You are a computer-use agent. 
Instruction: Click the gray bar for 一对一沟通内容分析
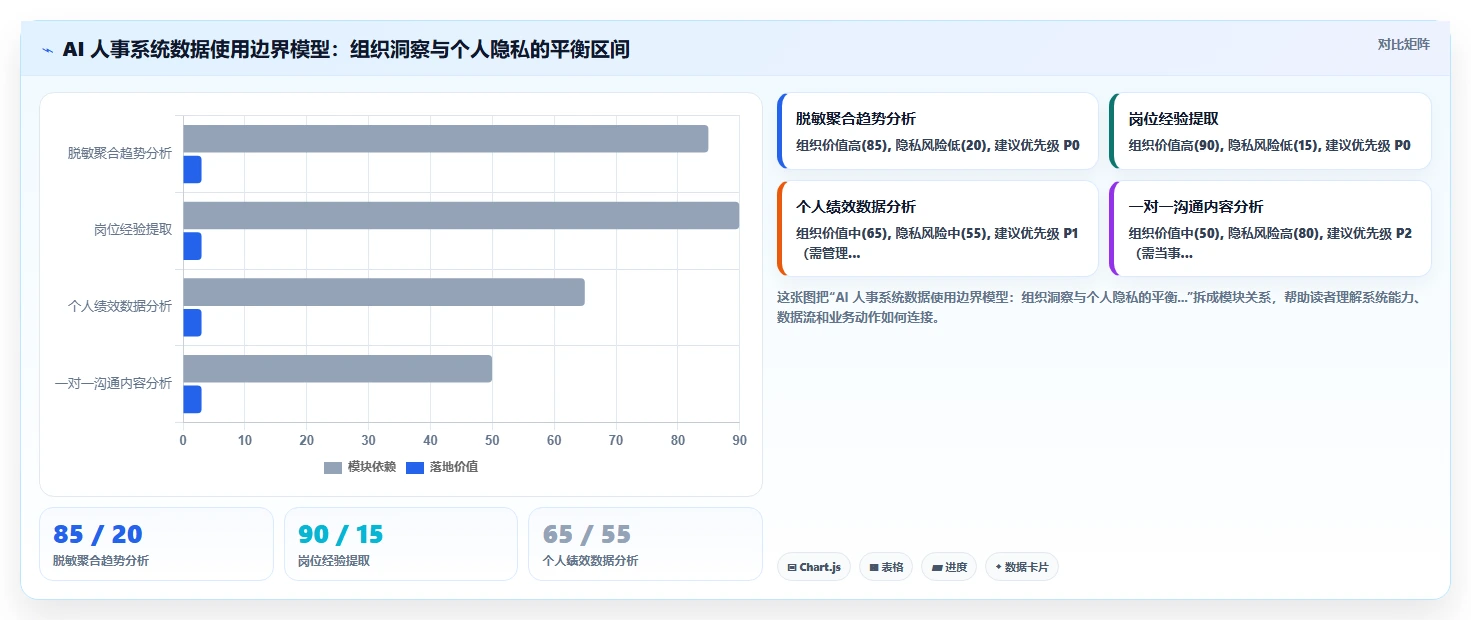(337, 368)
